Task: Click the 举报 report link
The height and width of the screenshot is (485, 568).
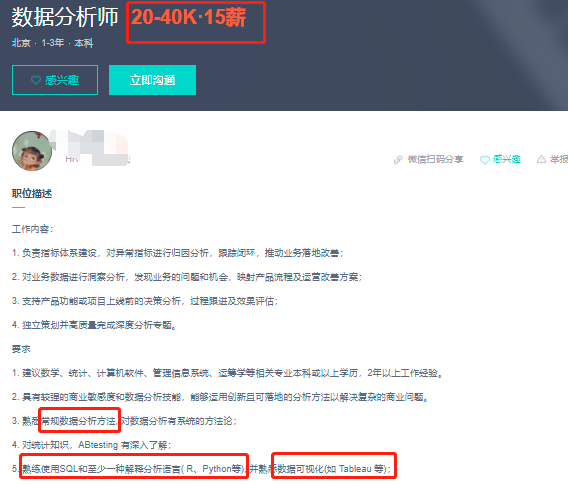Action: click(559, 159)
